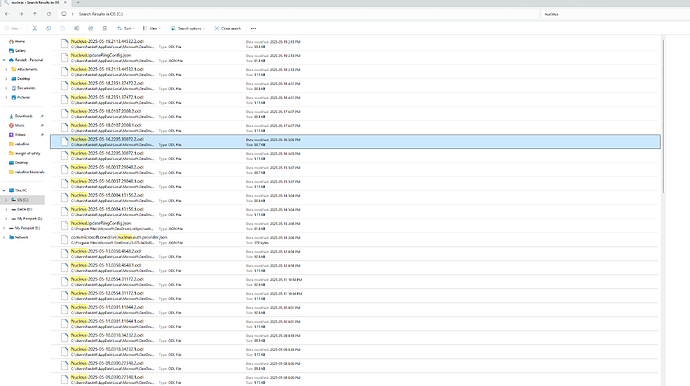690x386 pixels.
Task: Open the Sort dropdown
Action: (126, 28)
